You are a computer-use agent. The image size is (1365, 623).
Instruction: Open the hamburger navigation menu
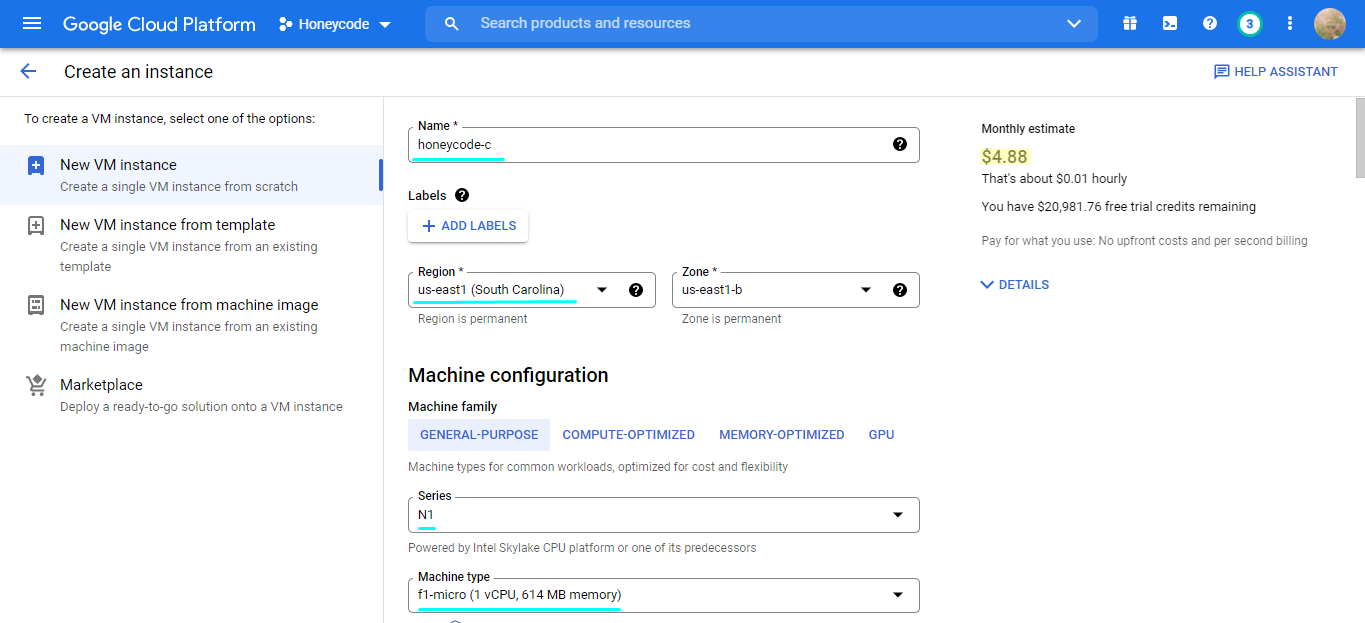32,23
